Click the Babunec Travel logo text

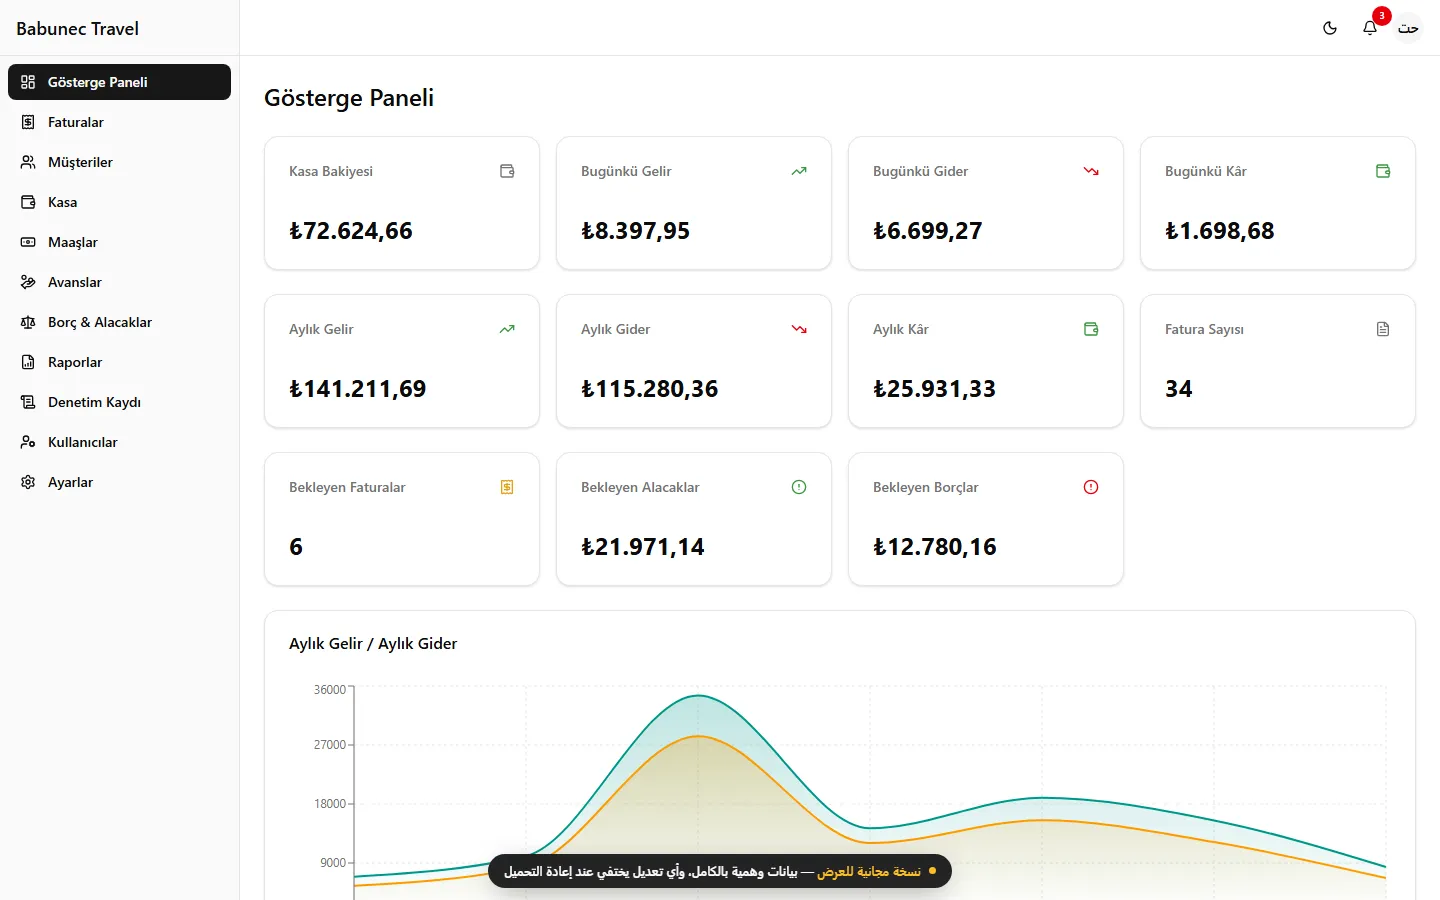(77, 28)
